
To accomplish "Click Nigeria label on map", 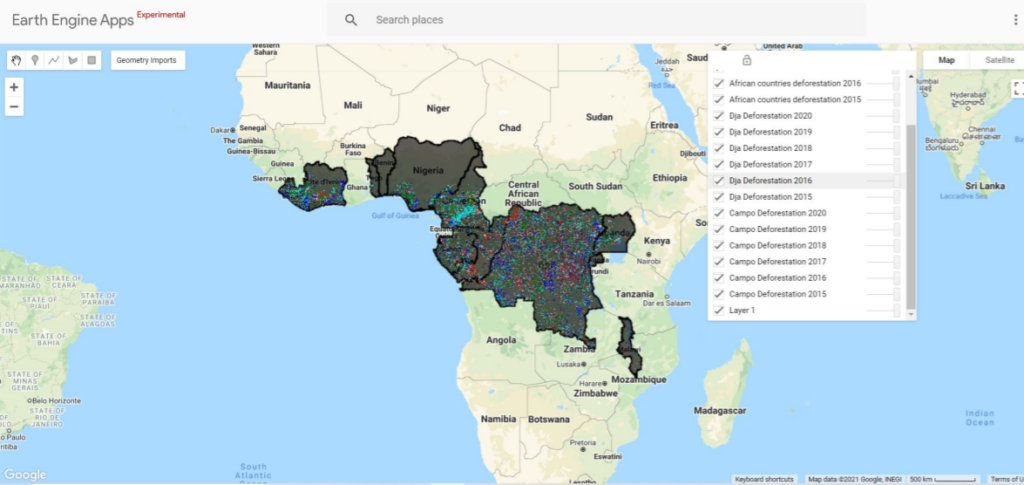I will click(x=428, y=171).
